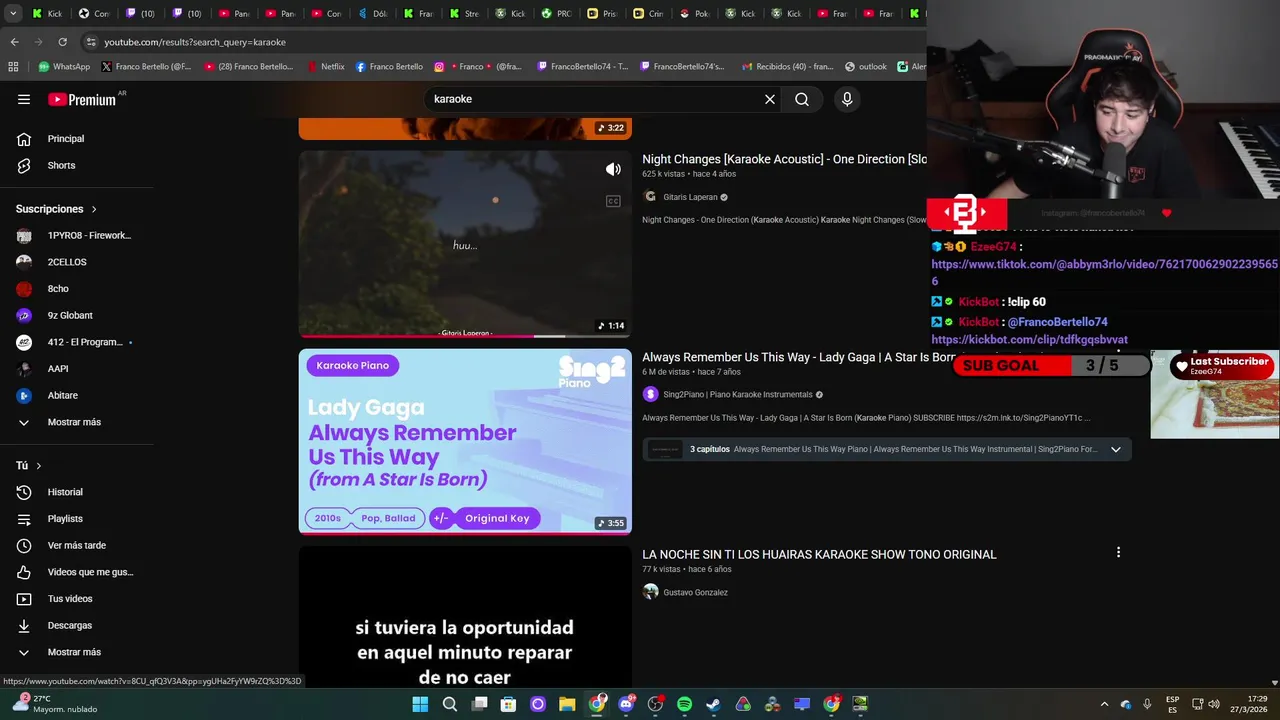1280x720 pixels.
Task: Open Night Changes Karaoke Acoustic video title
Action: pyautogui.click(x=784, y=159)
